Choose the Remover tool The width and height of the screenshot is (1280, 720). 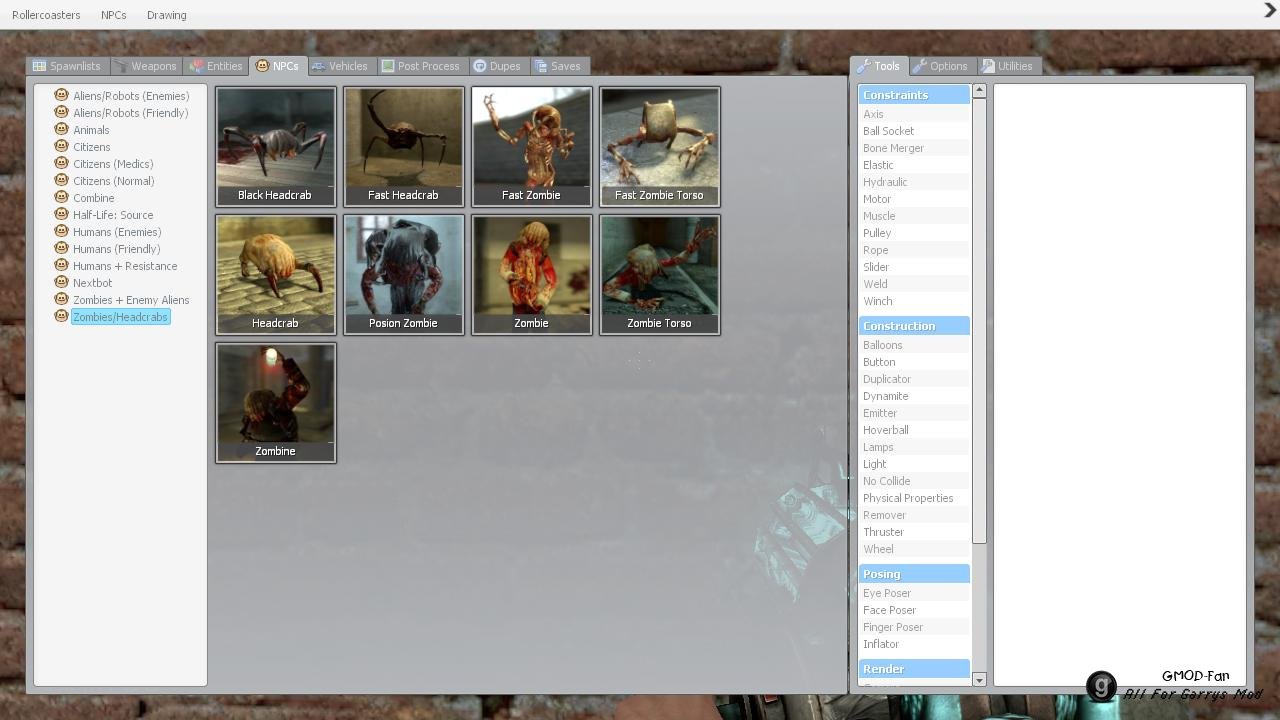914,515
